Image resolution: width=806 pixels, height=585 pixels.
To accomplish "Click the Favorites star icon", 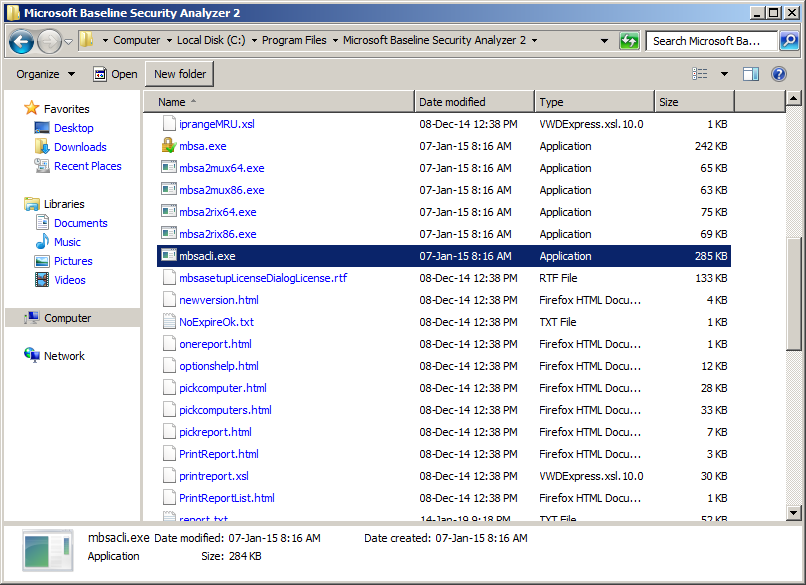I will (x=31, y=108).
